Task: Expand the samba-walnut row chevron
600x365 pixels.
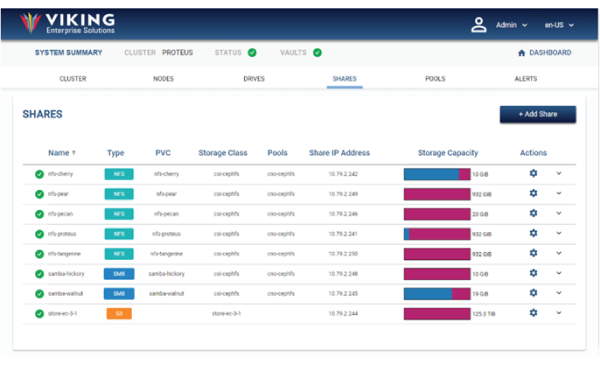Action: [559, 293]
